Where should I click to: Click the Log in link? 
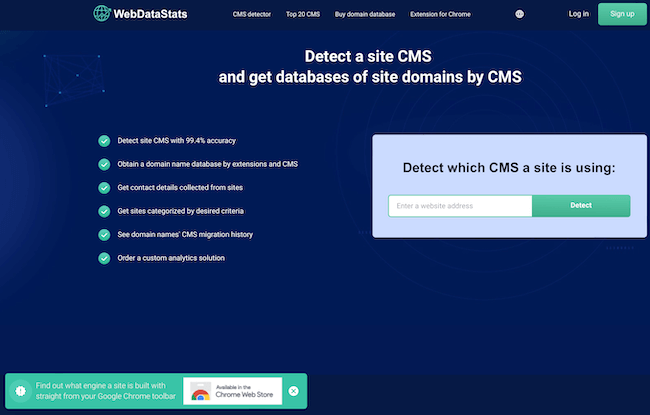pos(579,14)
